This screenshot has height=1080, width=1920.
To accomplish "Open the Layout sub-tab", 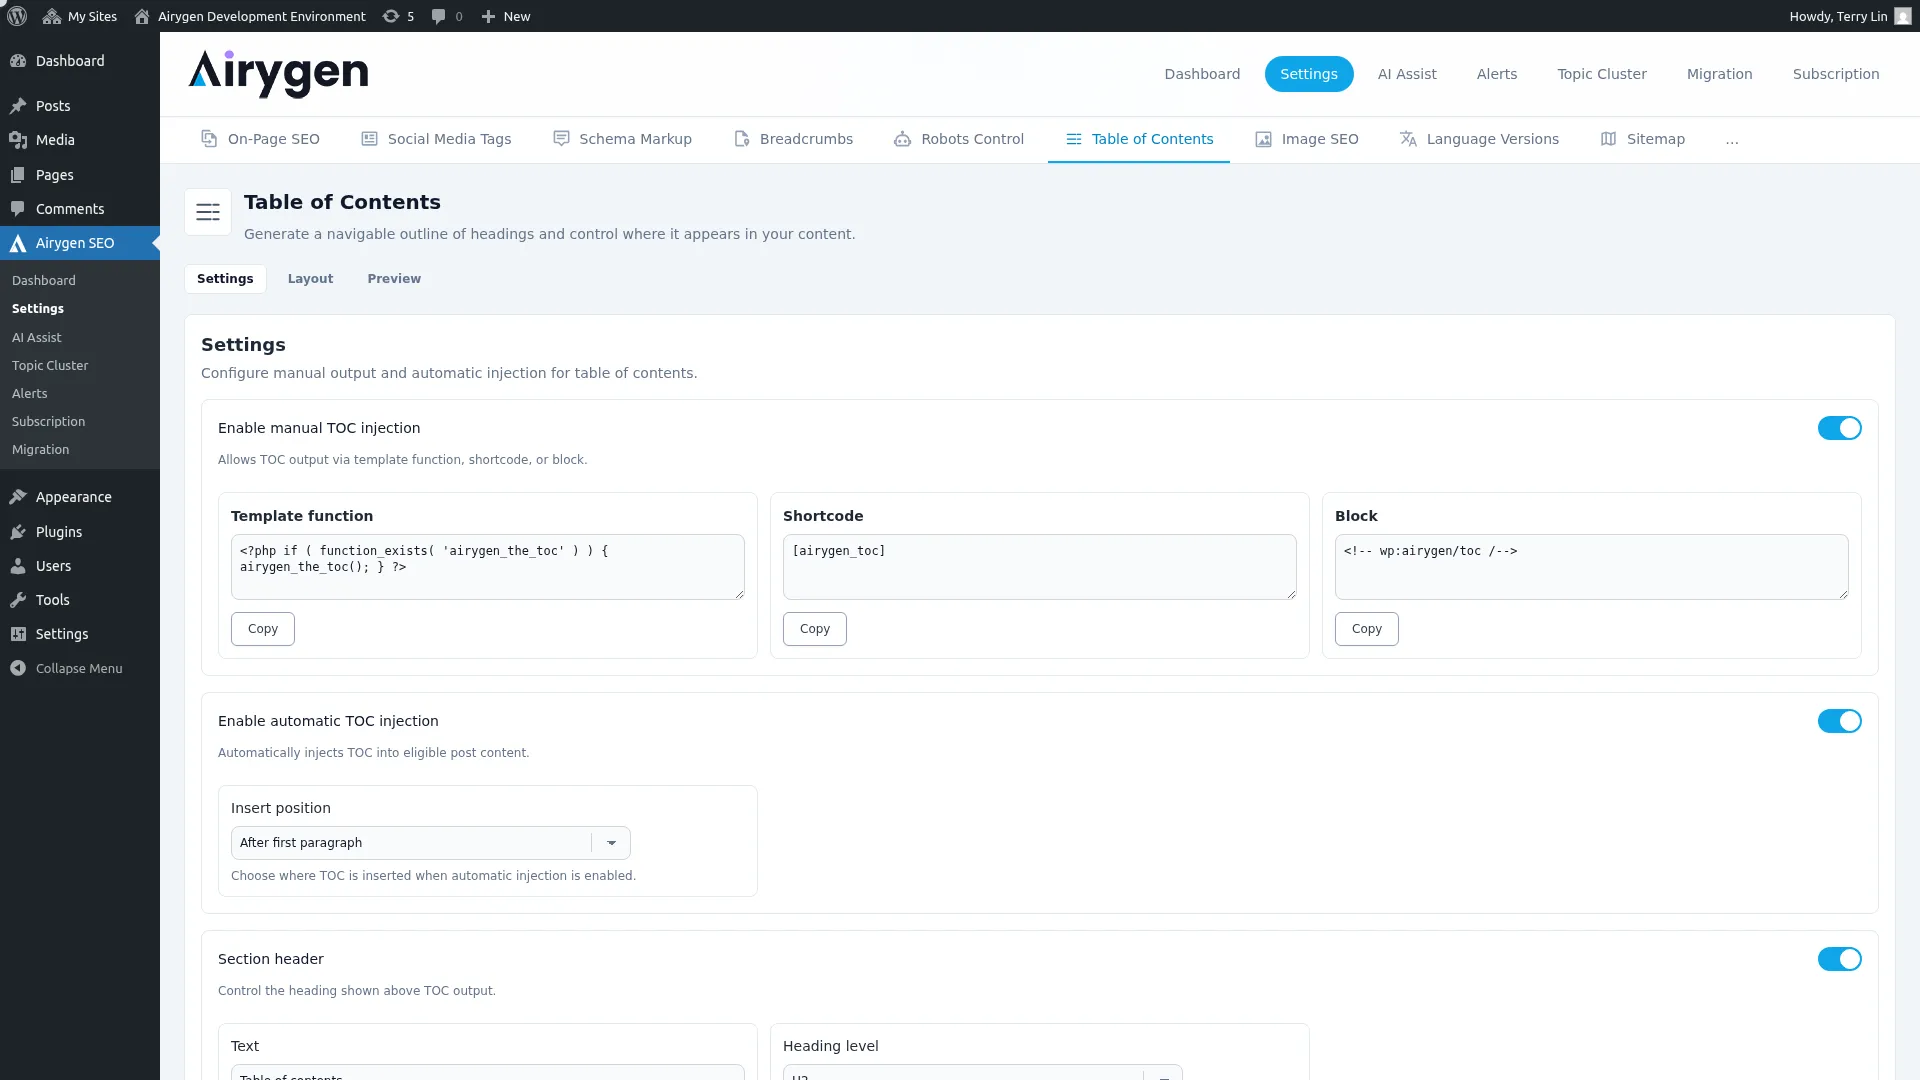I will click(310, 279).
